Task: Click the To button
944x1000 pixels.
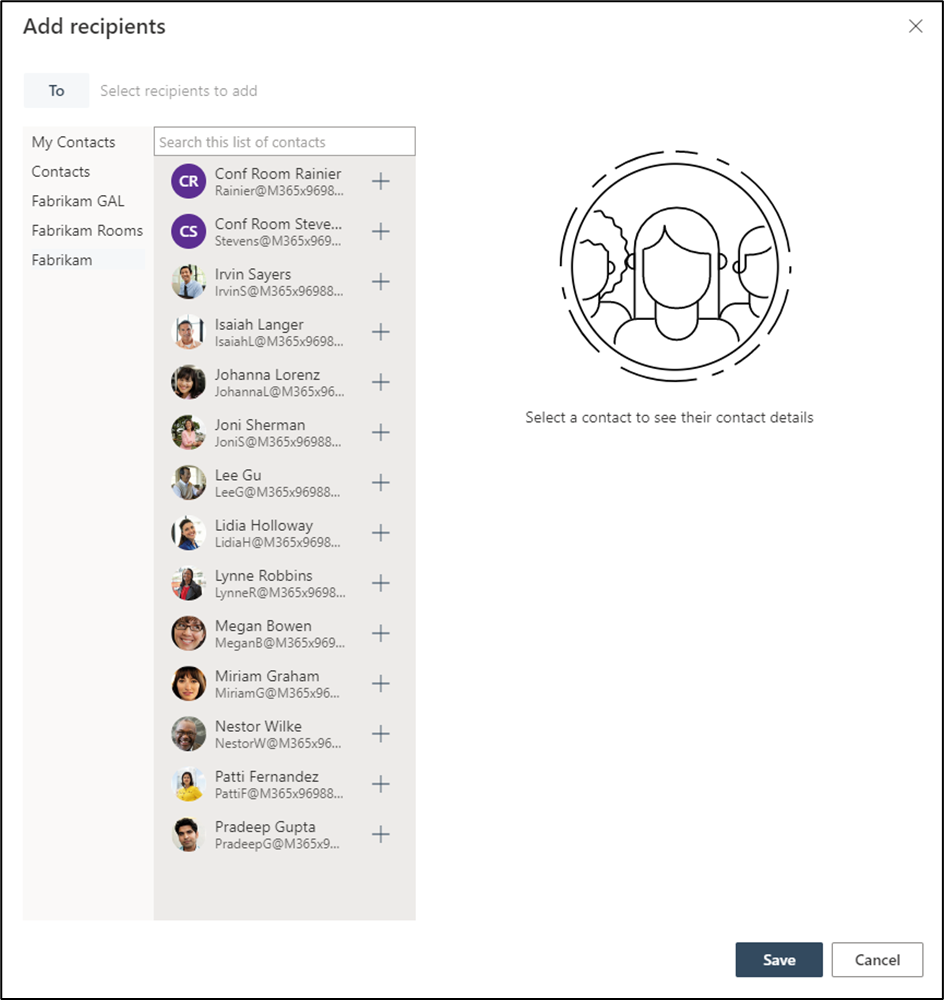Action: 56,91
